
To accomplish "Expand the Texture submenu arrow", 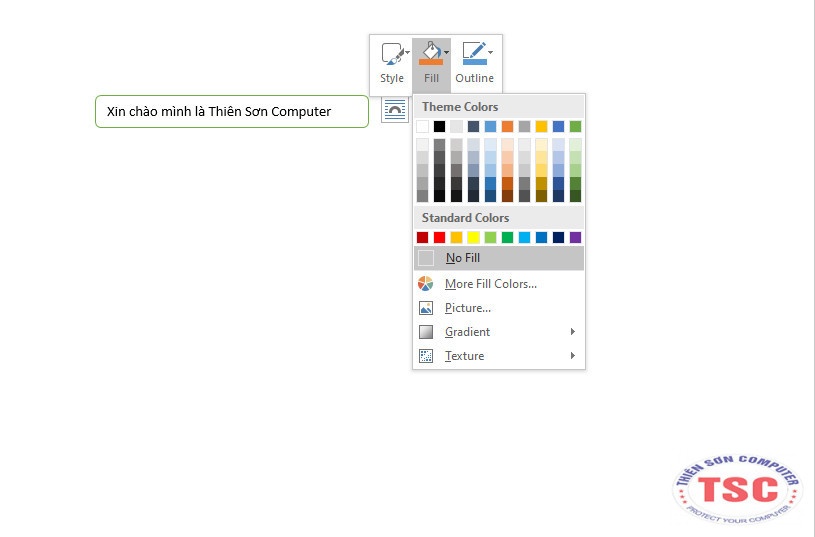I will coord(573,356).
